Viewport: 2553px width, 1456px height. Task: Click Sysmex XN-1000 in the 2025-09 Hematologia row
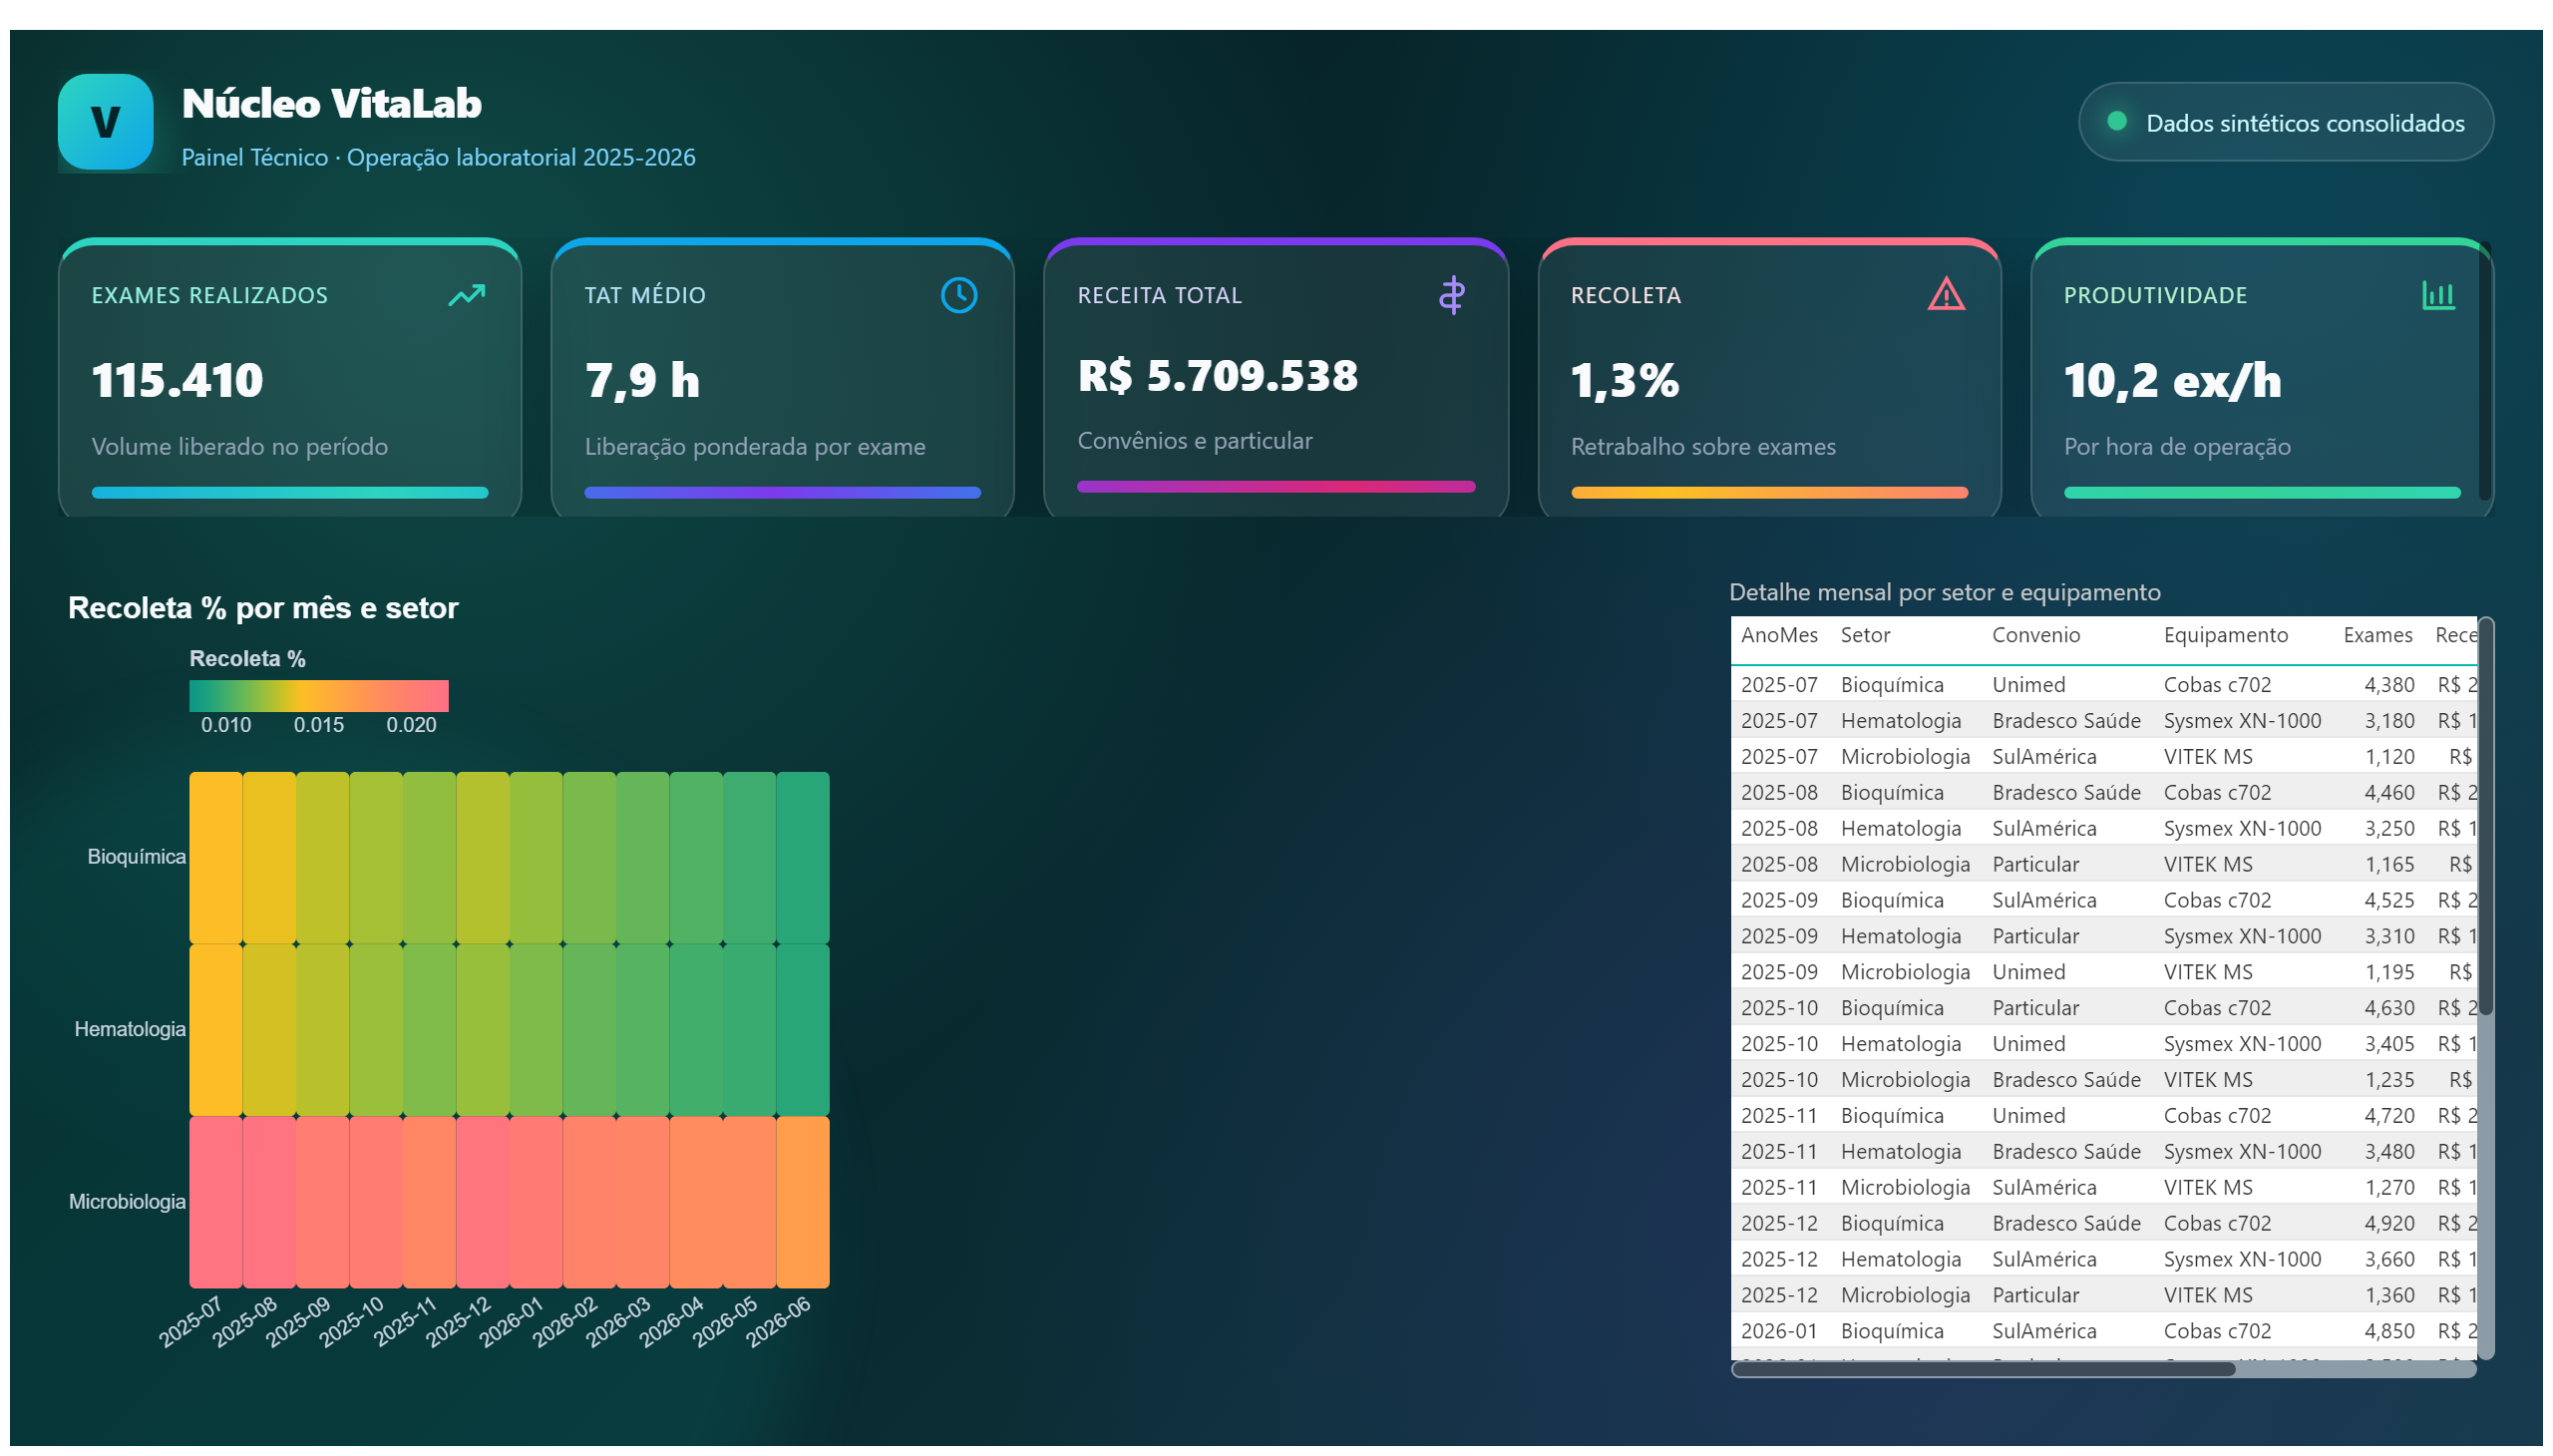[2241, 937]
